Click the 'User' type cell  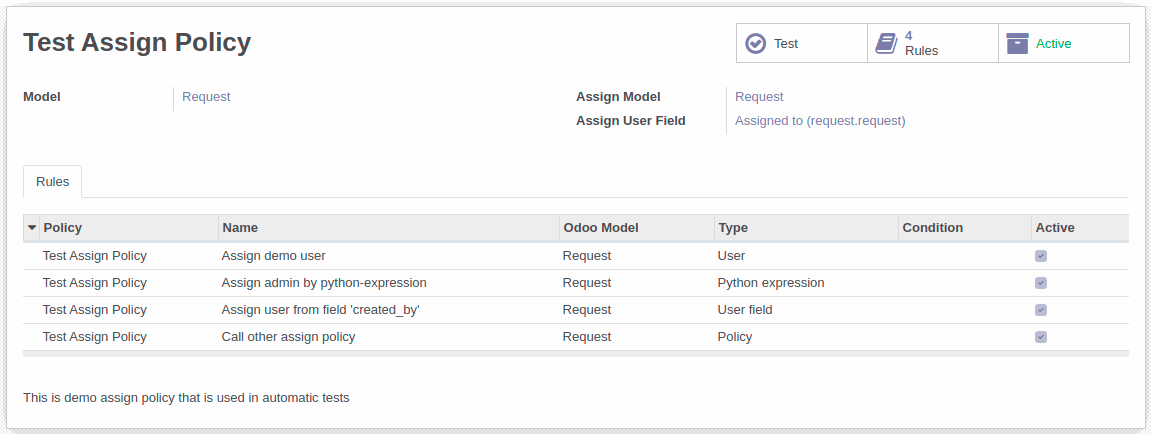coord(806,256)
